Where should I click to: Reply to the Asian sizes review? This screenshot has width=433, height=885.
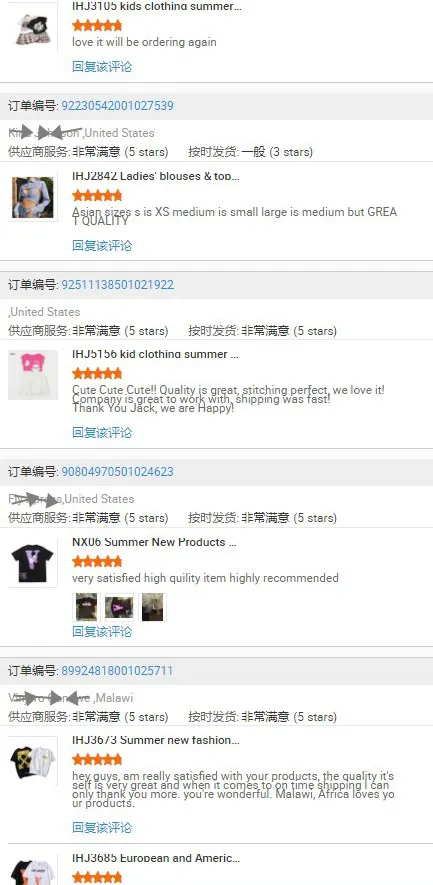click(102, 246)
